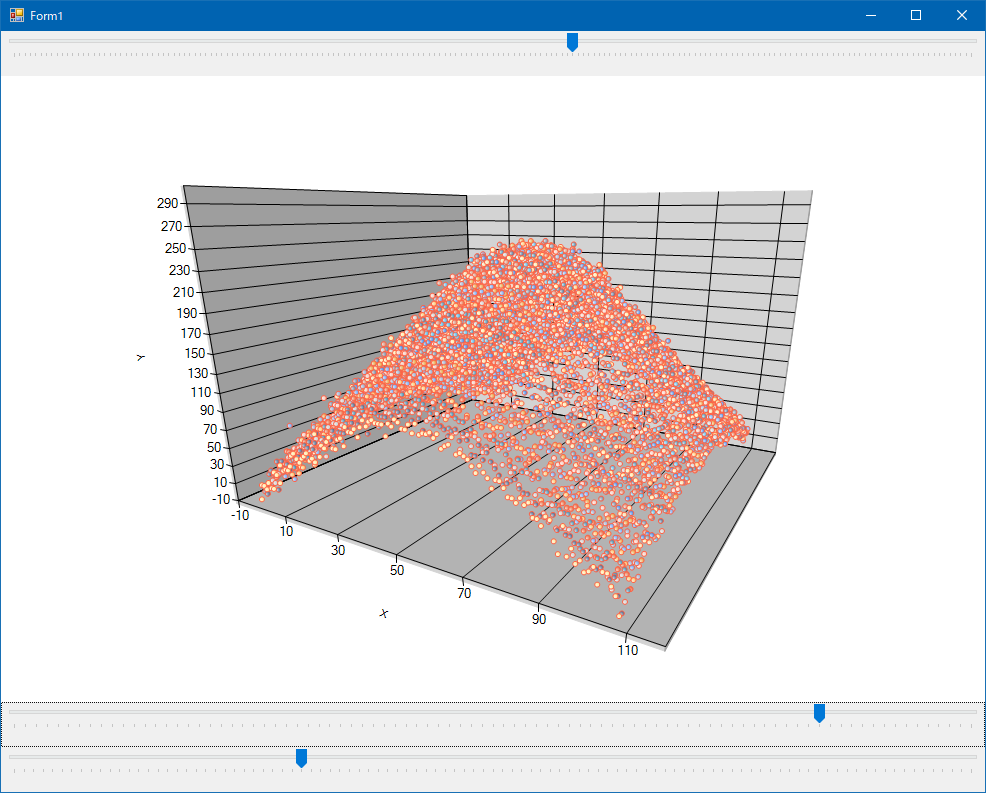Click the Form1 application icon in title bar
Screen dimensions: 986x793
(17, 15)
